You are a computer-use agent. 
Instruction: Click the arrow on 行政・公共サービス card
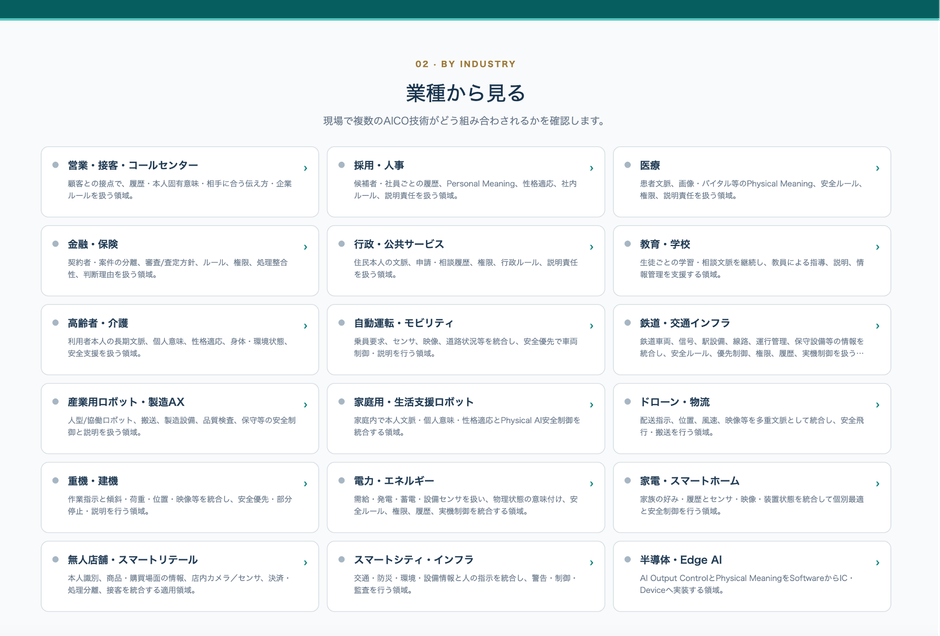point(591,247)
